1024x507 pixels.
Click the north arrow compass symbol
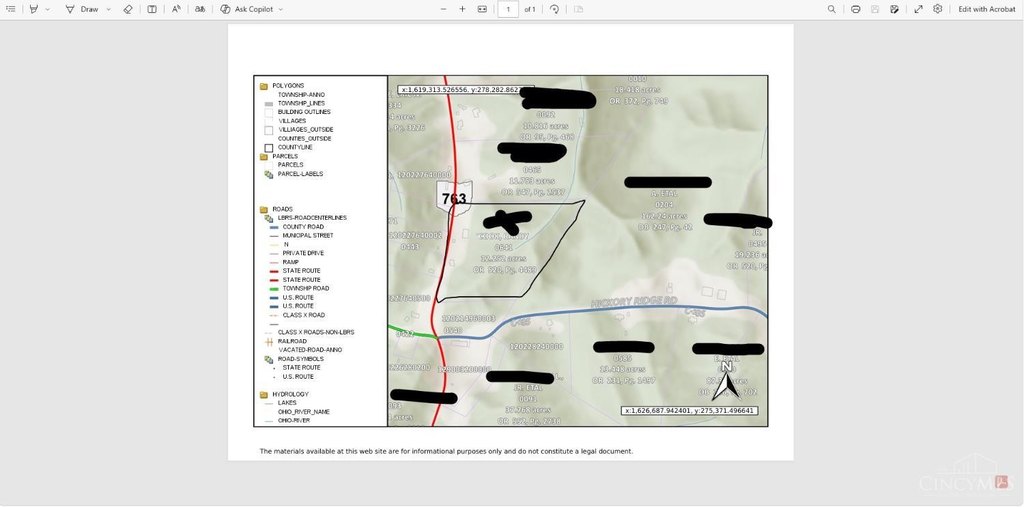tap(726, 382)
